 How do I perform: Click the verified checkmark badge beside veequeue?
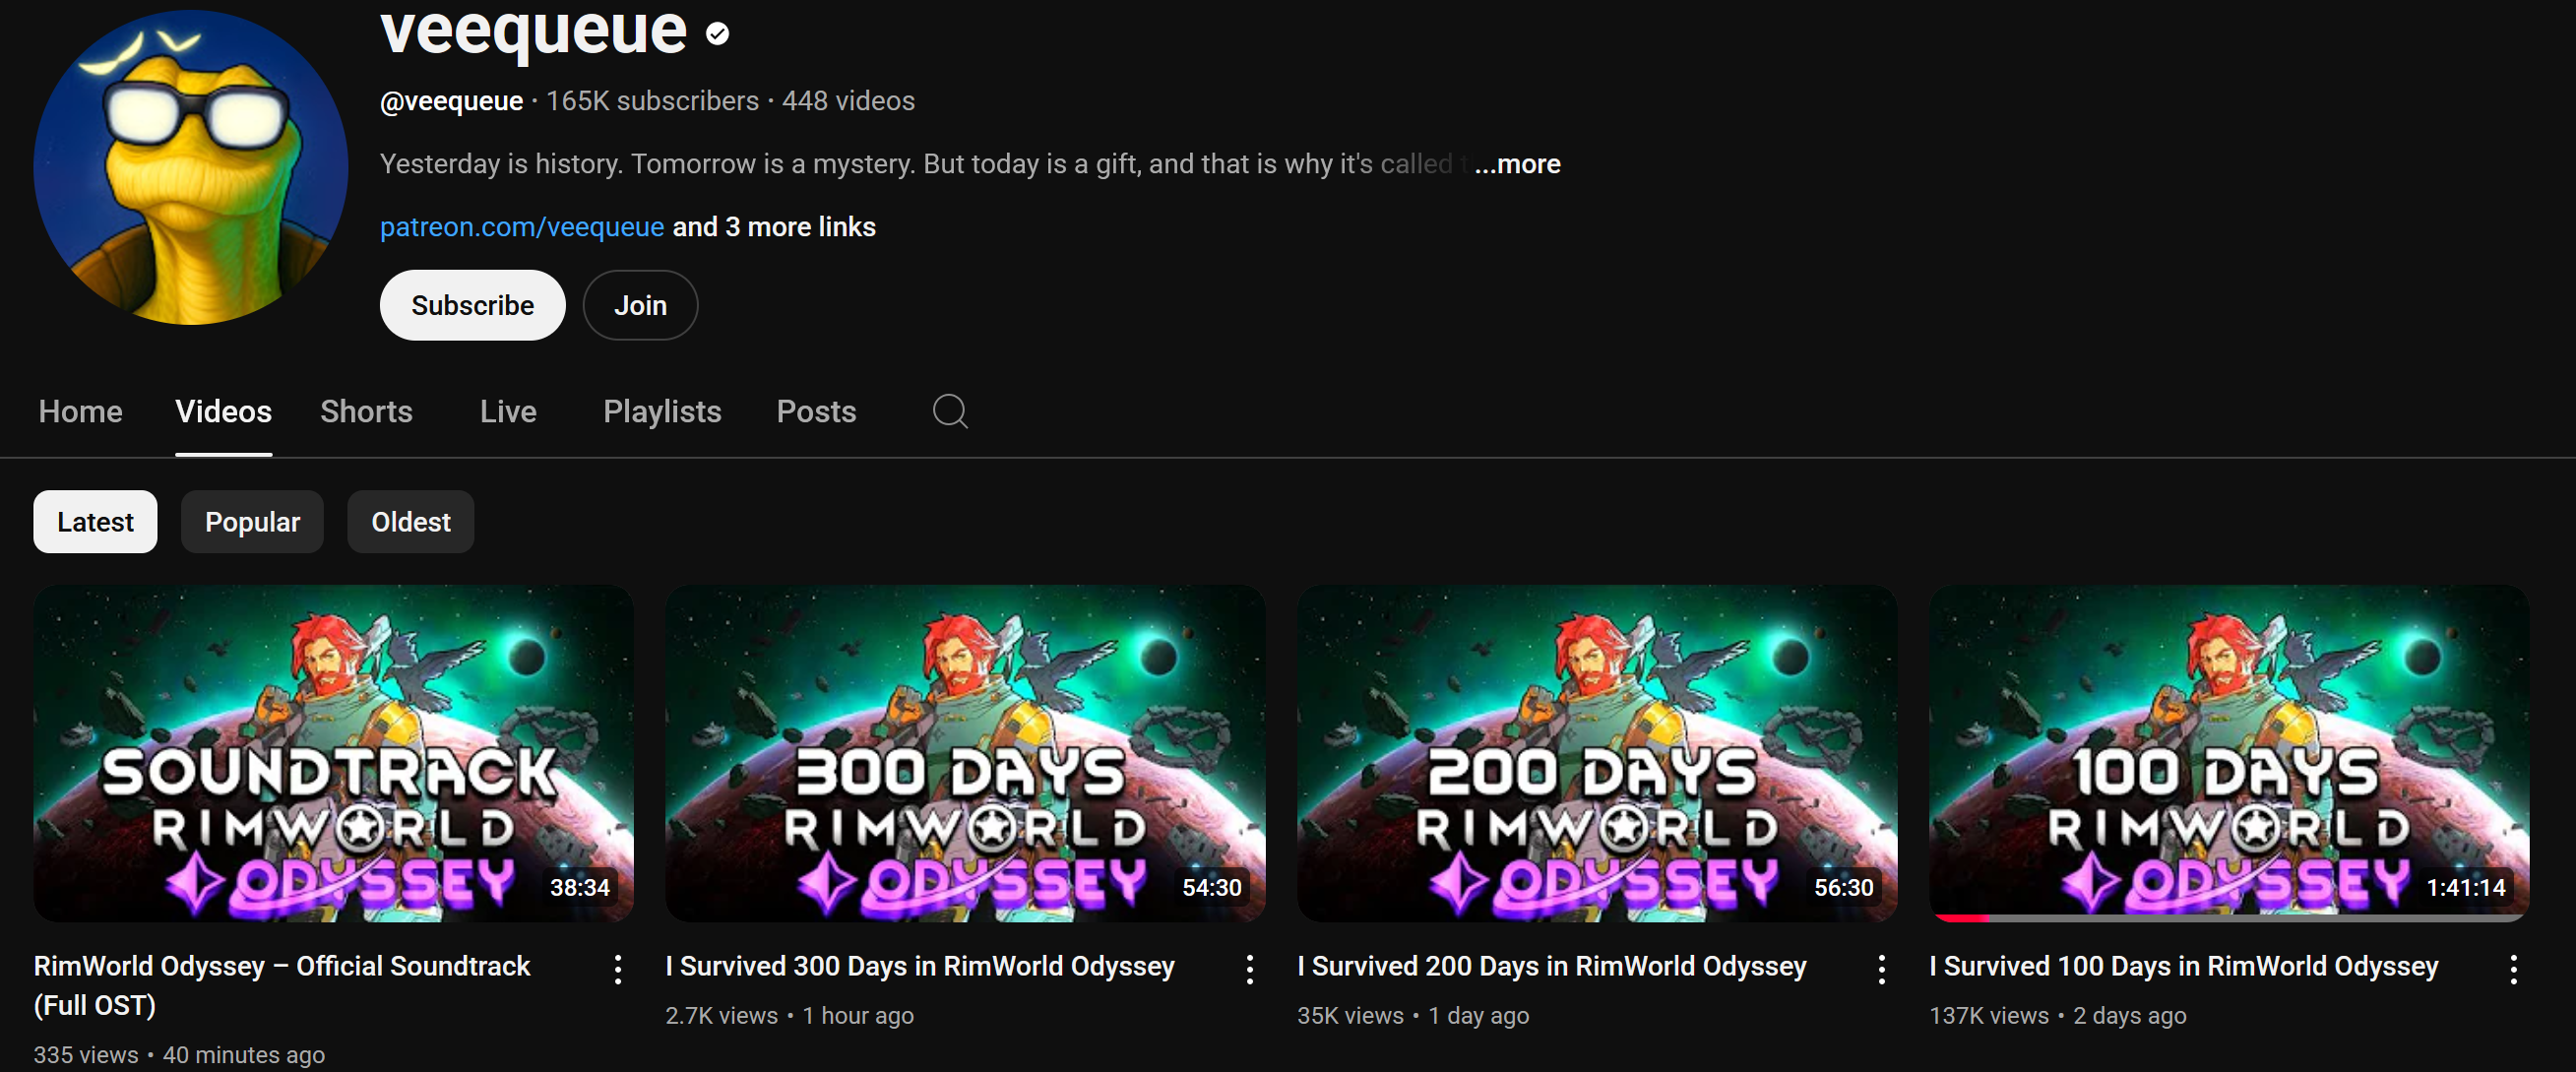click(717, 34)
